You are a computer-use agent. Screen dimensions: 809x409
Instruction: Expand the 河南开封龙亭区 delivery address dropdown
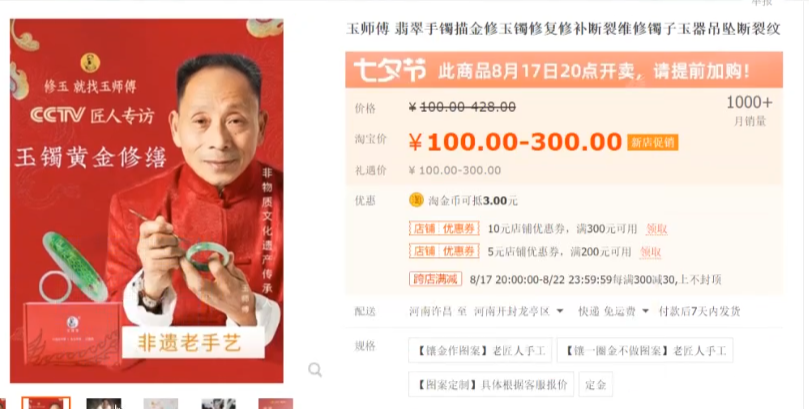pyautogui.click(x=519, y=311)
